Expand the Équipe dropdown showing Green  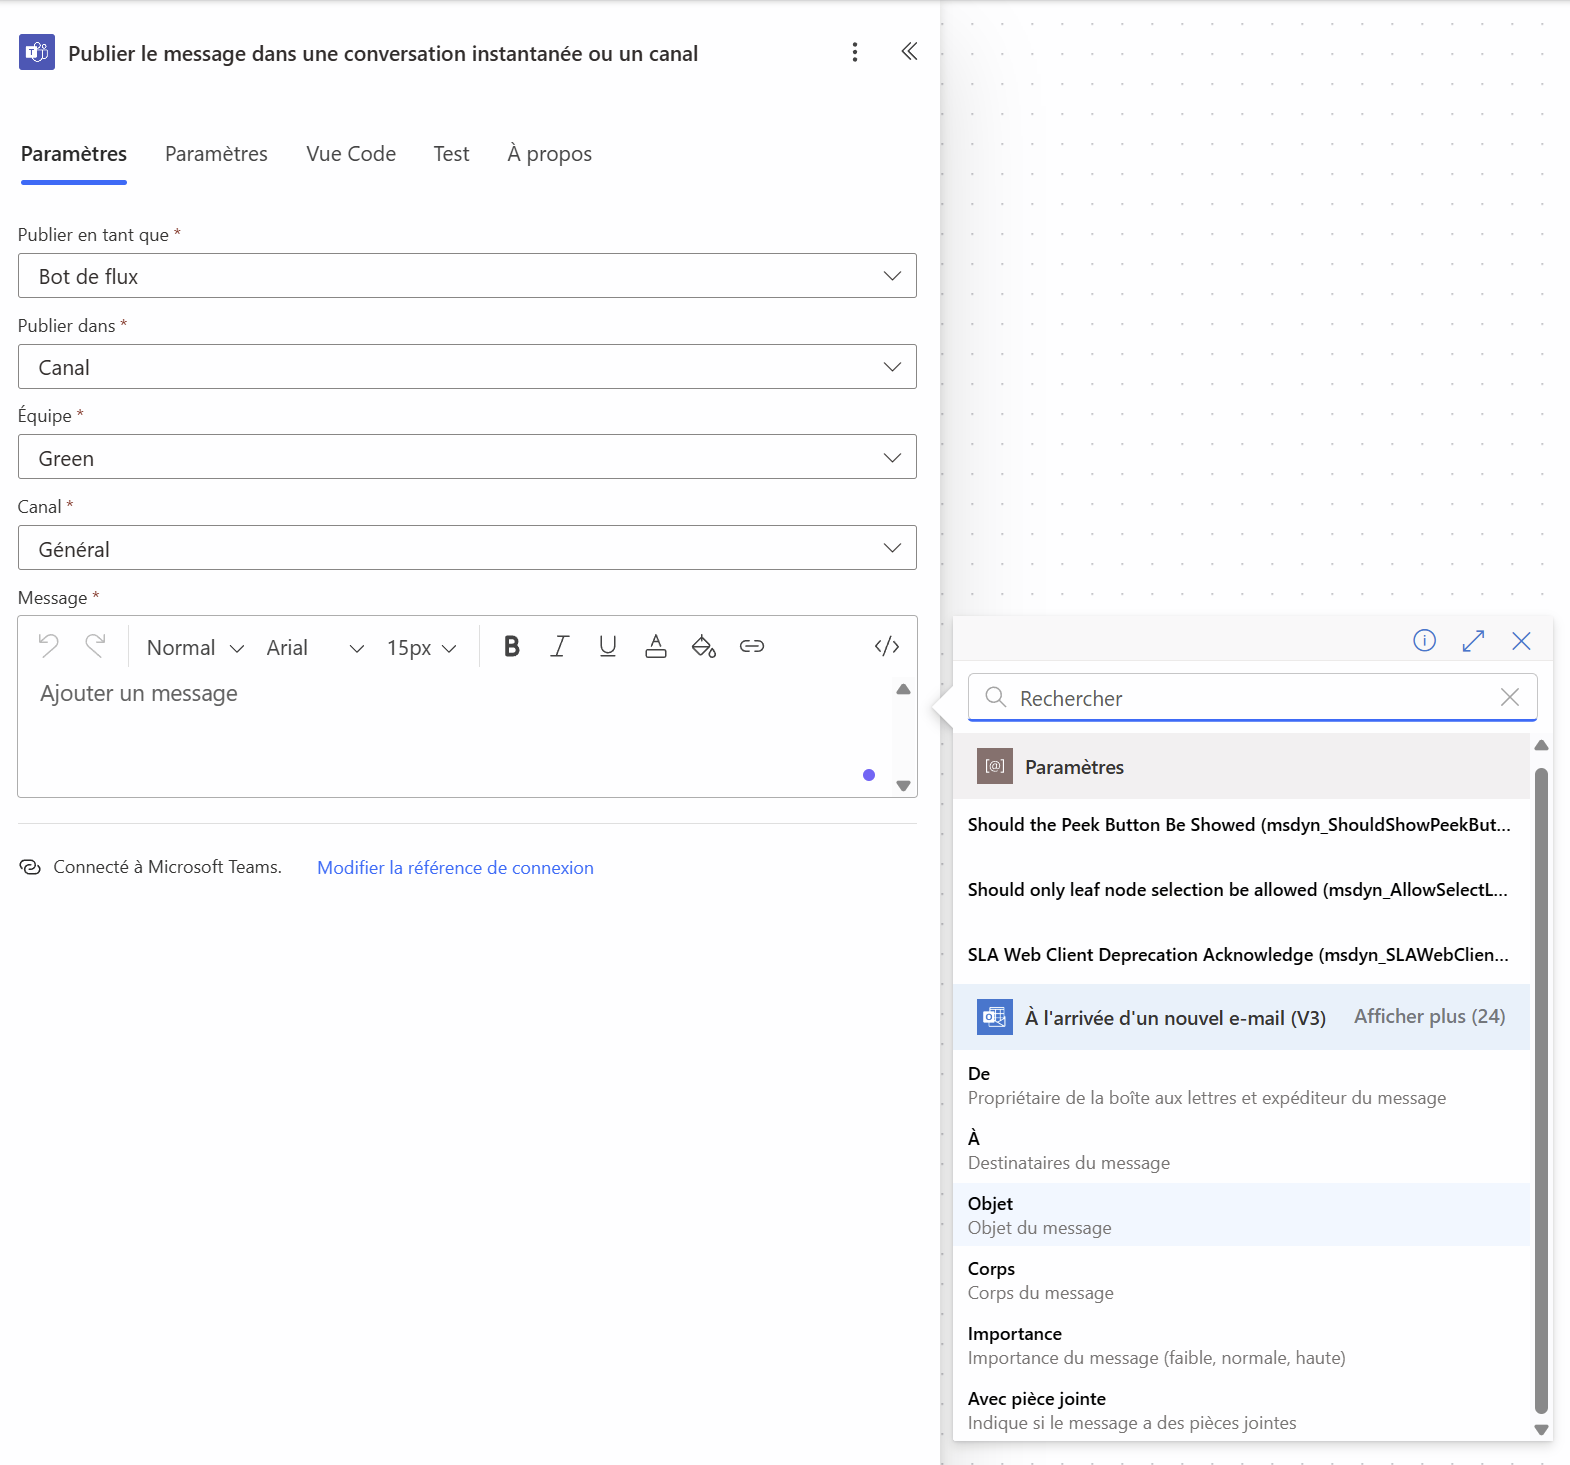[x=467, y=458]
